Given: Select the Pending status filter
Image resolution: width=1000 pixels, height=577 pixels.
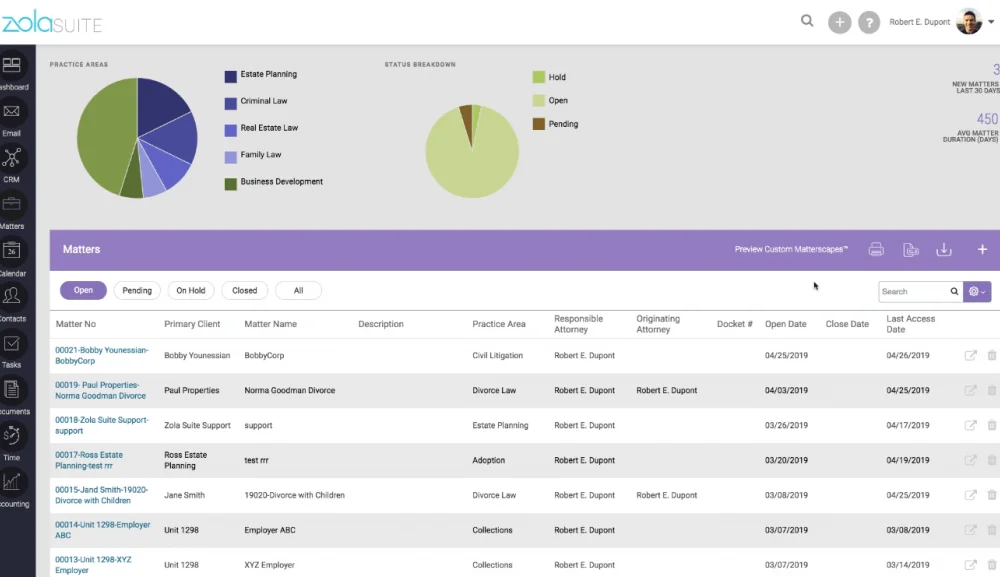Looking at the screenshot, I should [137, 290].
